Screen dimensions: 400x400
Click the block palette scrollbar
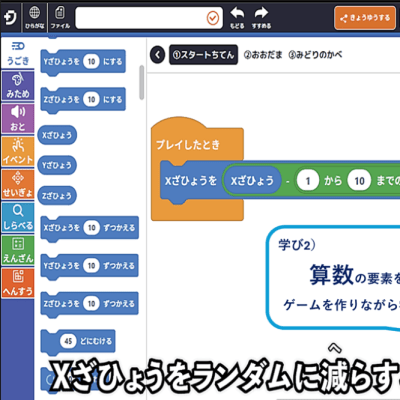[142, 82]
